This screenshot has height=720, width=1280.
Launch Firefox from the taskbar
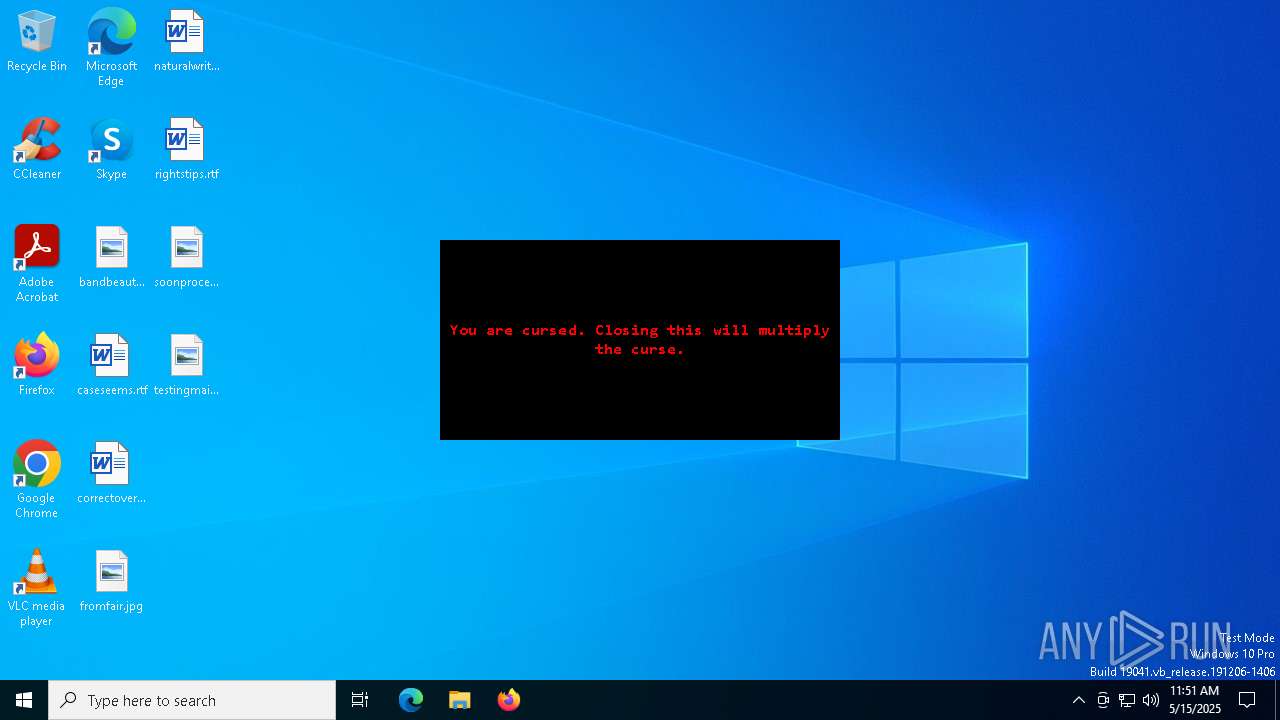point(509,700)
